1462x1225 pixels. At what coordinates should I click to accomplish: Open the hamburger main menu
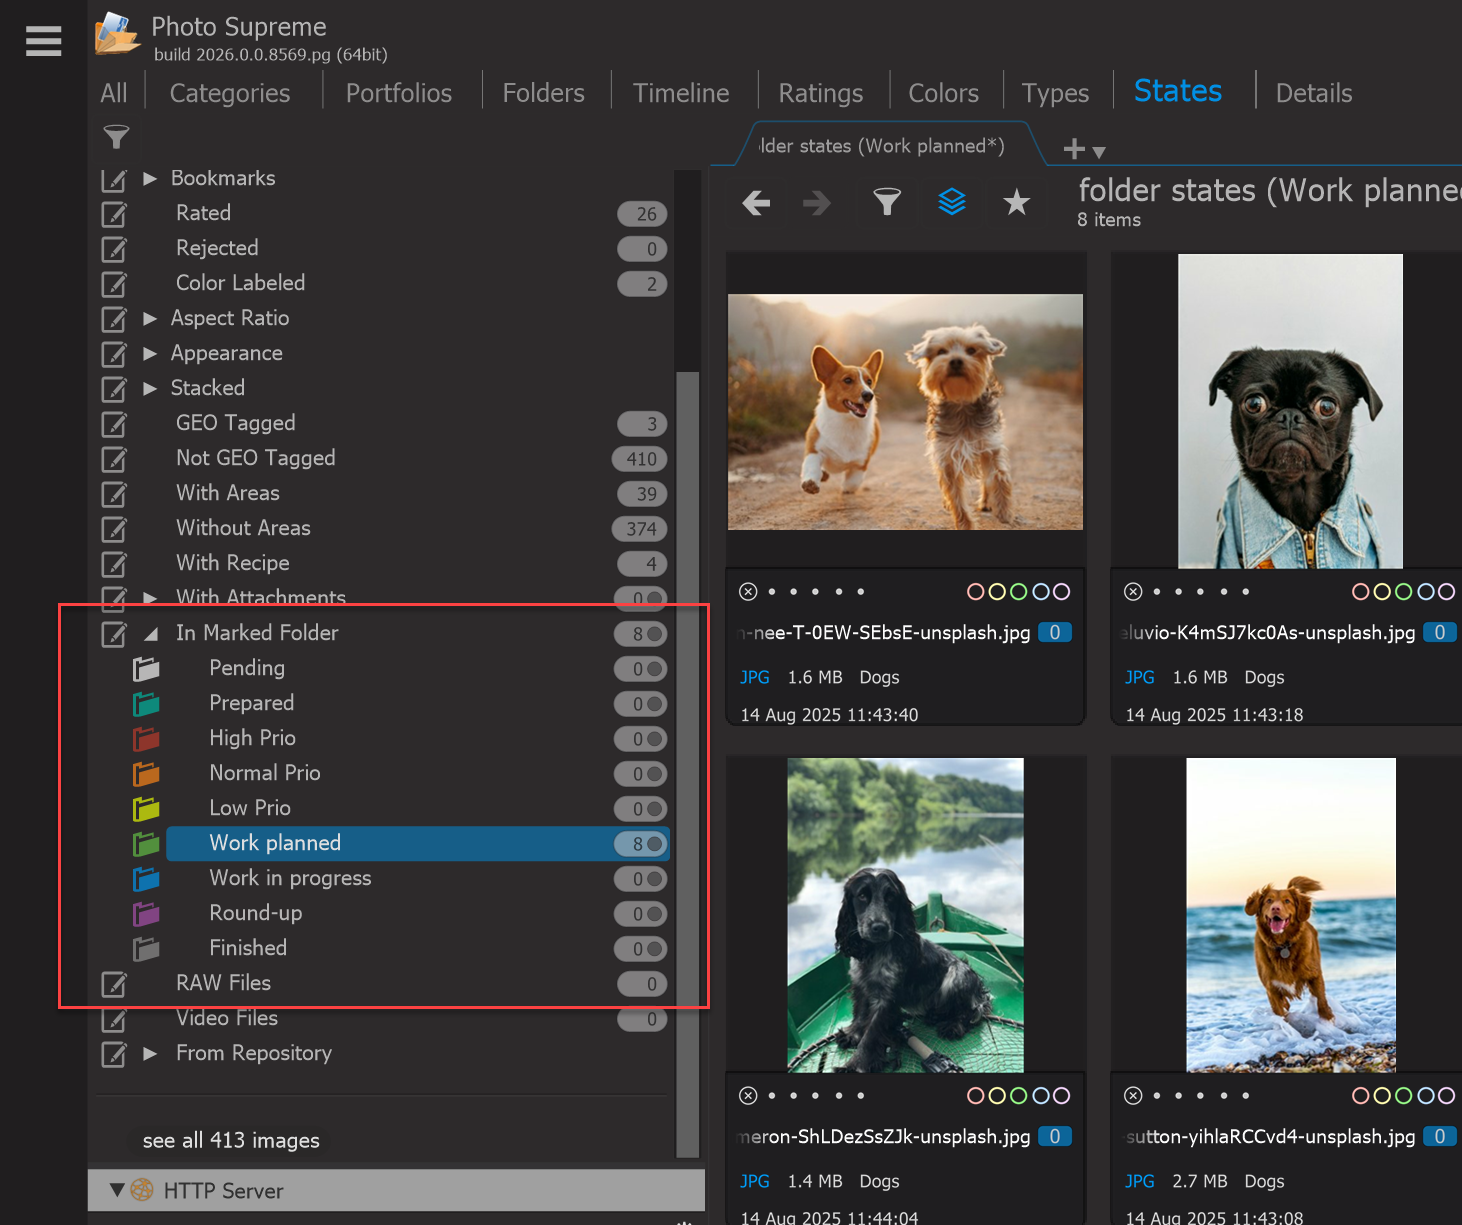click(44, 41)
